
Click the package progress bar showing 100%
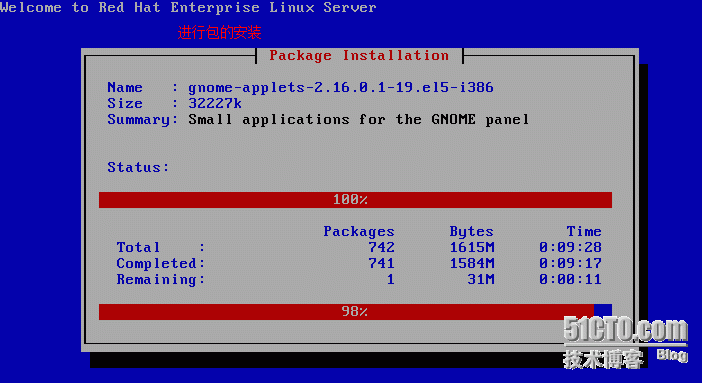coord(355,200)
